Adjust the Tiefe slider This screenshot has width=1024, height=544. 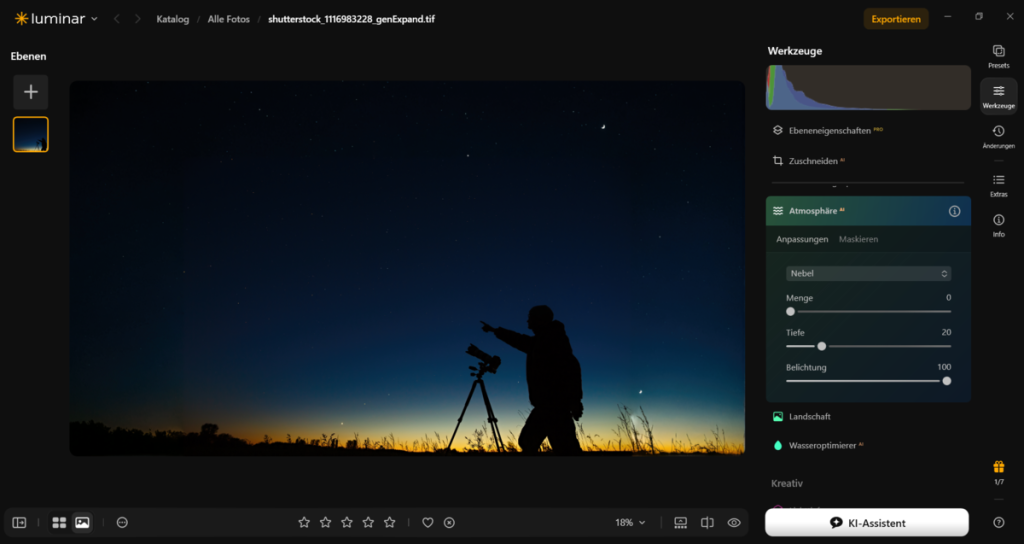pyautogui.click(x=868, y=346)
